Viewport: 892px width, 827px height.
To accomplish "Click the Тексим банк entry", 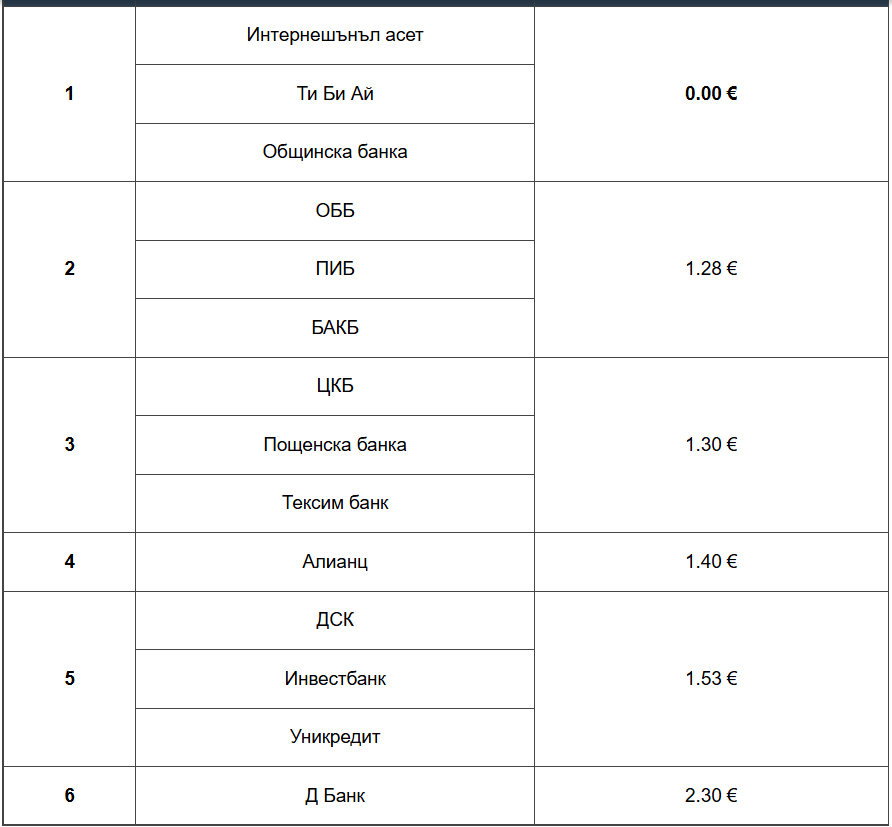I will [x=335, y=503].
